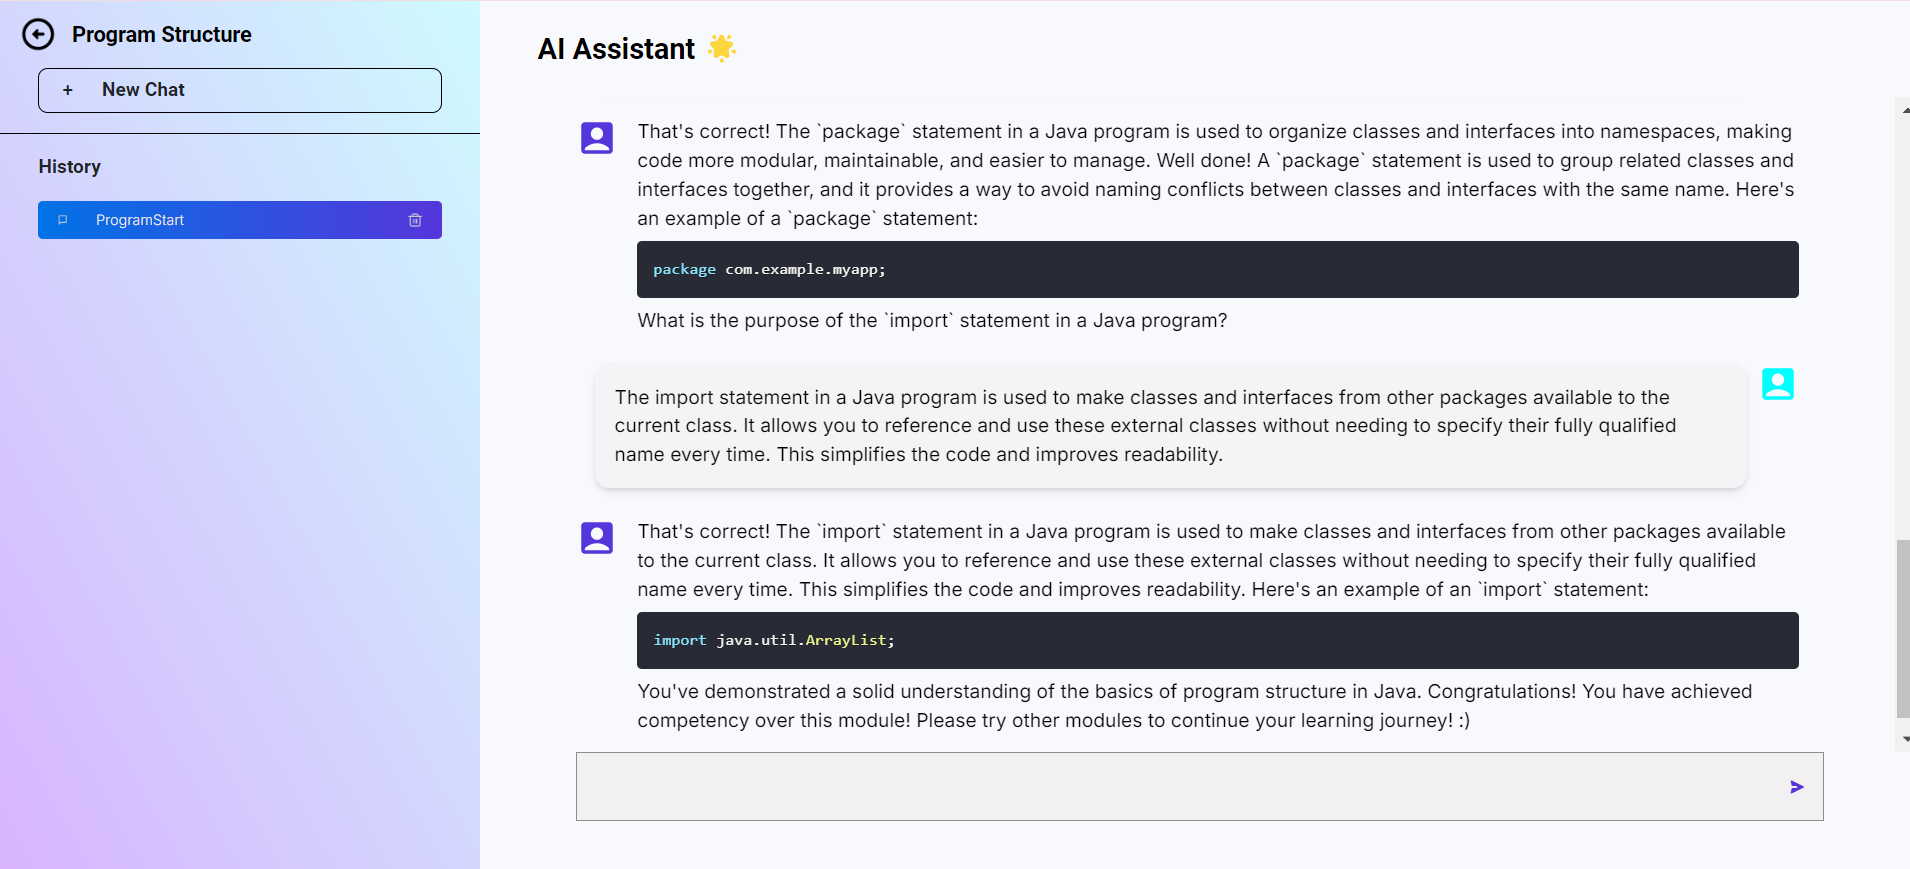The width and height of the screenshot is (1910, 869).
Task: Click the user avatar beside the import answer
Action: point(1777,384)
